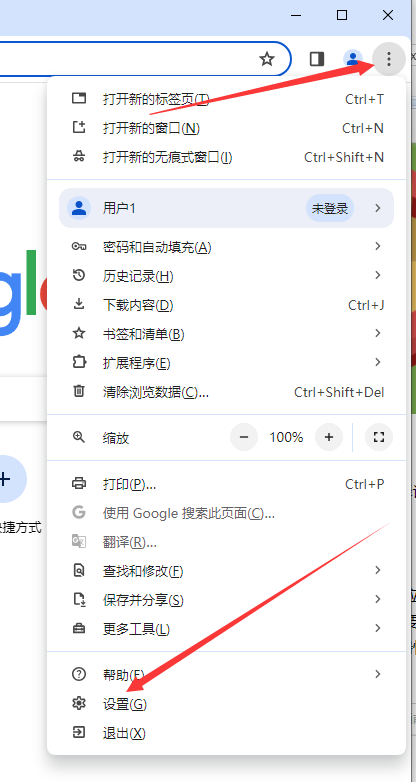Click the 未登录 sign-in badge
This screenshot has height=782, width=416.
[330, 208]
